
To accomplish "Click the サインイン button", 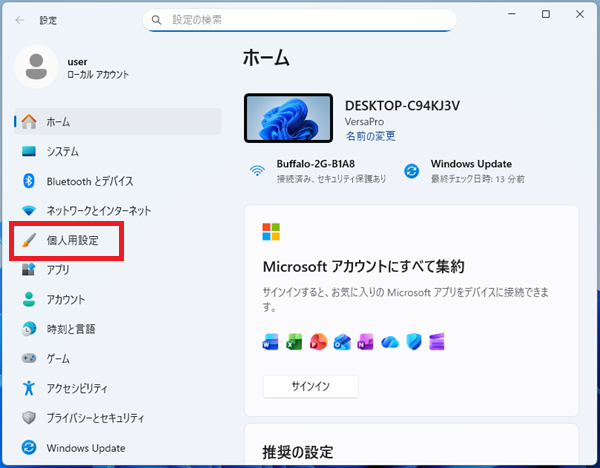I will point(310,386).
